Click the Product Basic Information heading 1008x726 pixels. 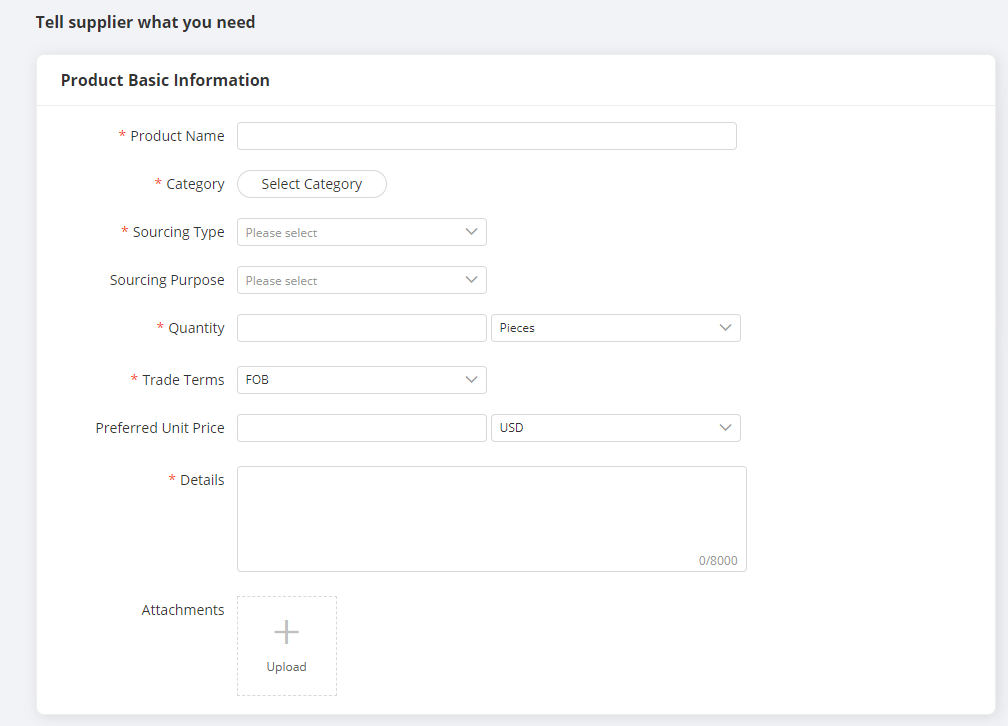pos(165,80)
